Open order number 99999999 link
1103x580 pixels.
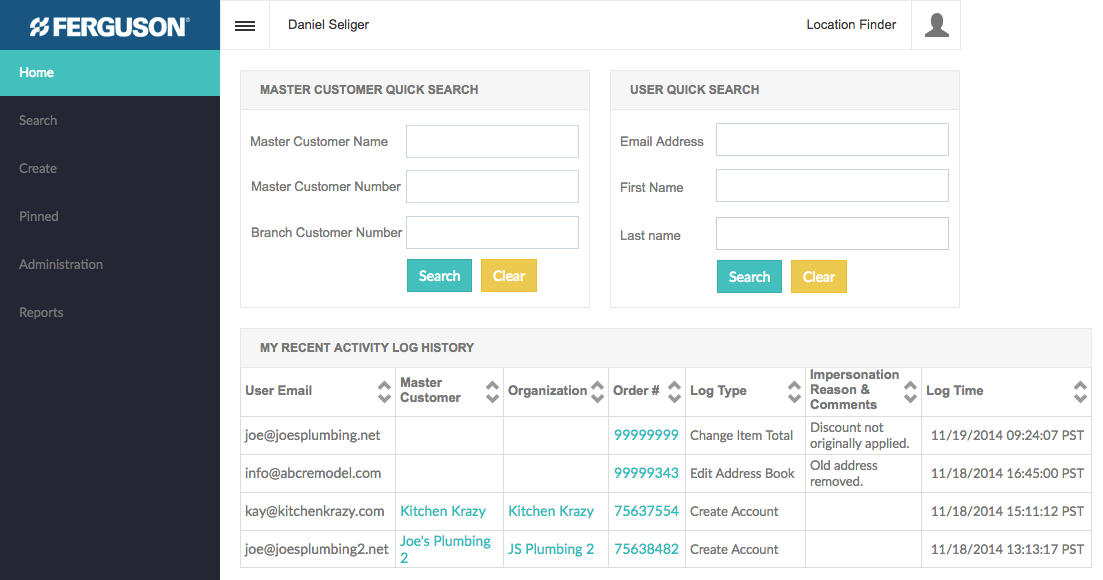[646, 435]
